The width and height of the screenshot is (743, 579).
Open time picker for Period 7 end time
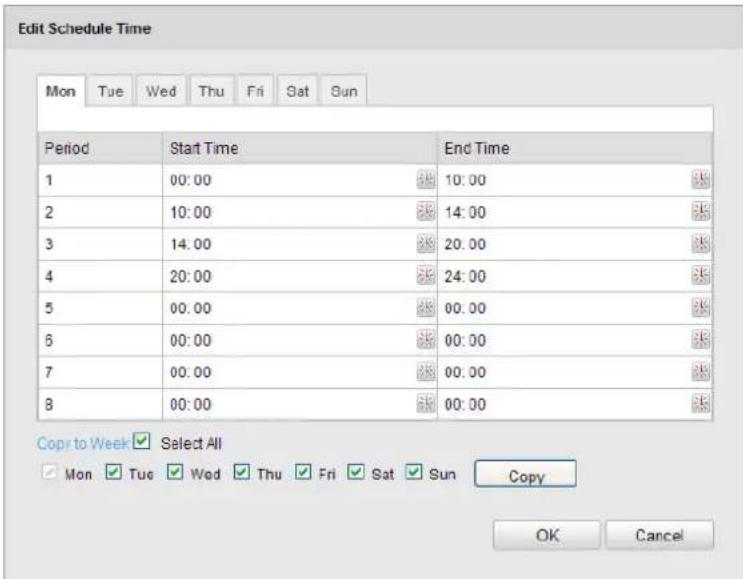pos(701,372)
